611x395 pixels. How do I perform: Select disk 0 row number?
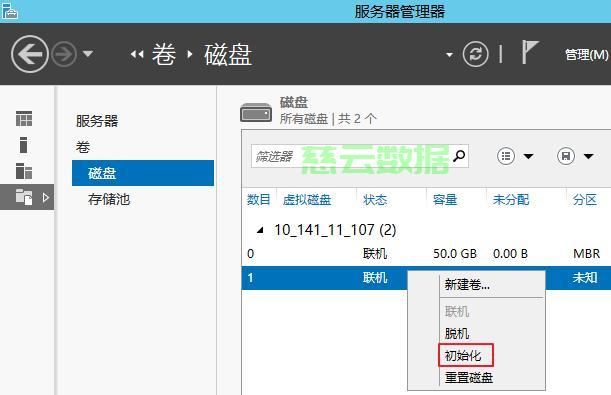pos(251,254)
